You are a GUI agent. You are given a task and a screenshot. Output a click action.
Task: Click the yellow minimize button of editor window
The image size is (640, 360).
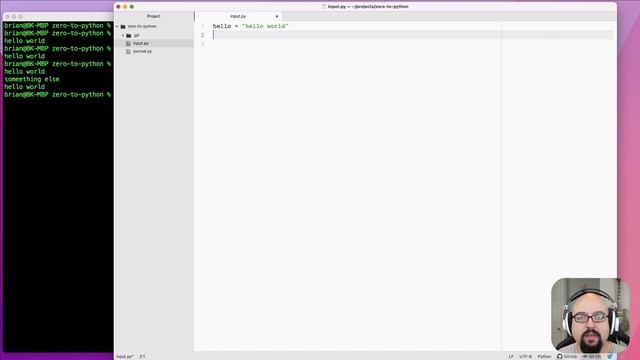125,7
